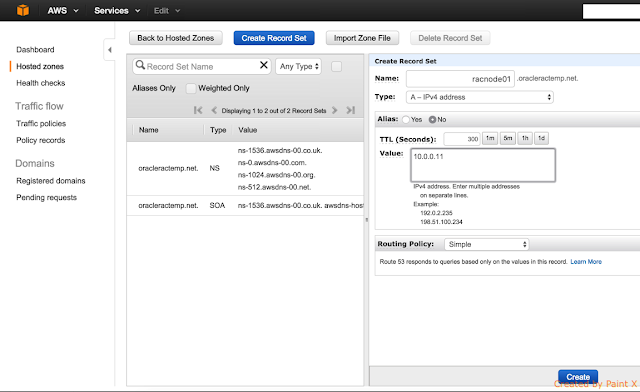640x392 pixels.
Task: Click the Value column header
Action: click(x=247, y=130)
